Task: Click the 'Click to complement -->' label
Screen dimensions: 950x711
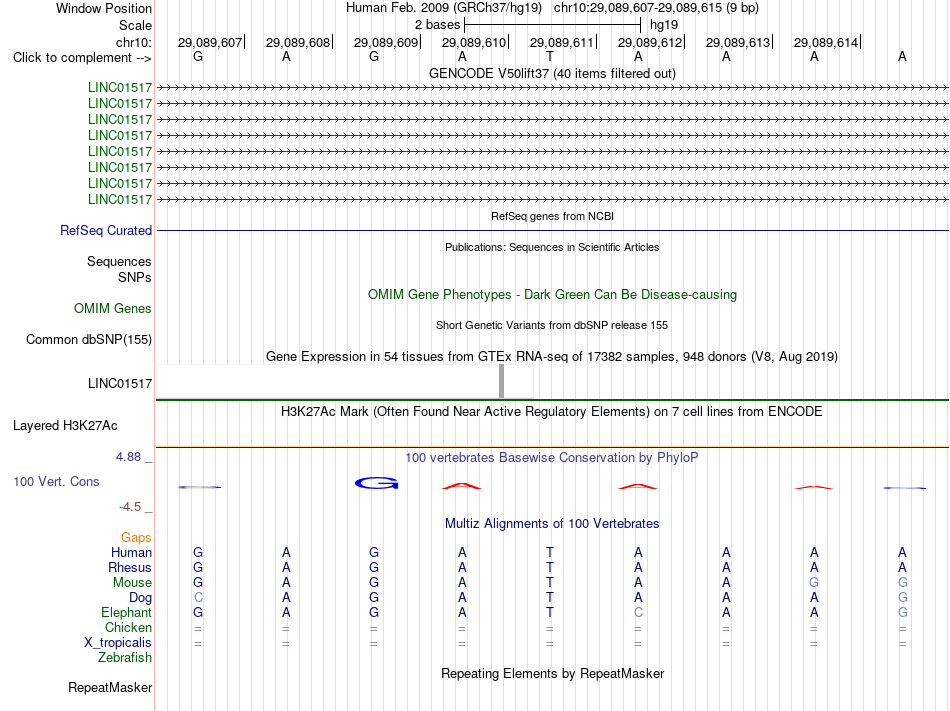Action: pyautogui.click(x=82, y=58)
